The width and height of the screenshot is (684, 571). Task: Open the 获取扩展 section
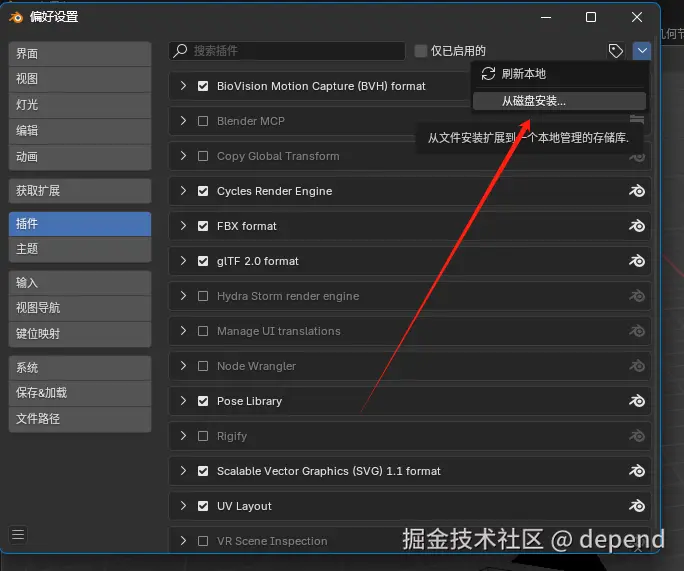(x=80, y=191)
